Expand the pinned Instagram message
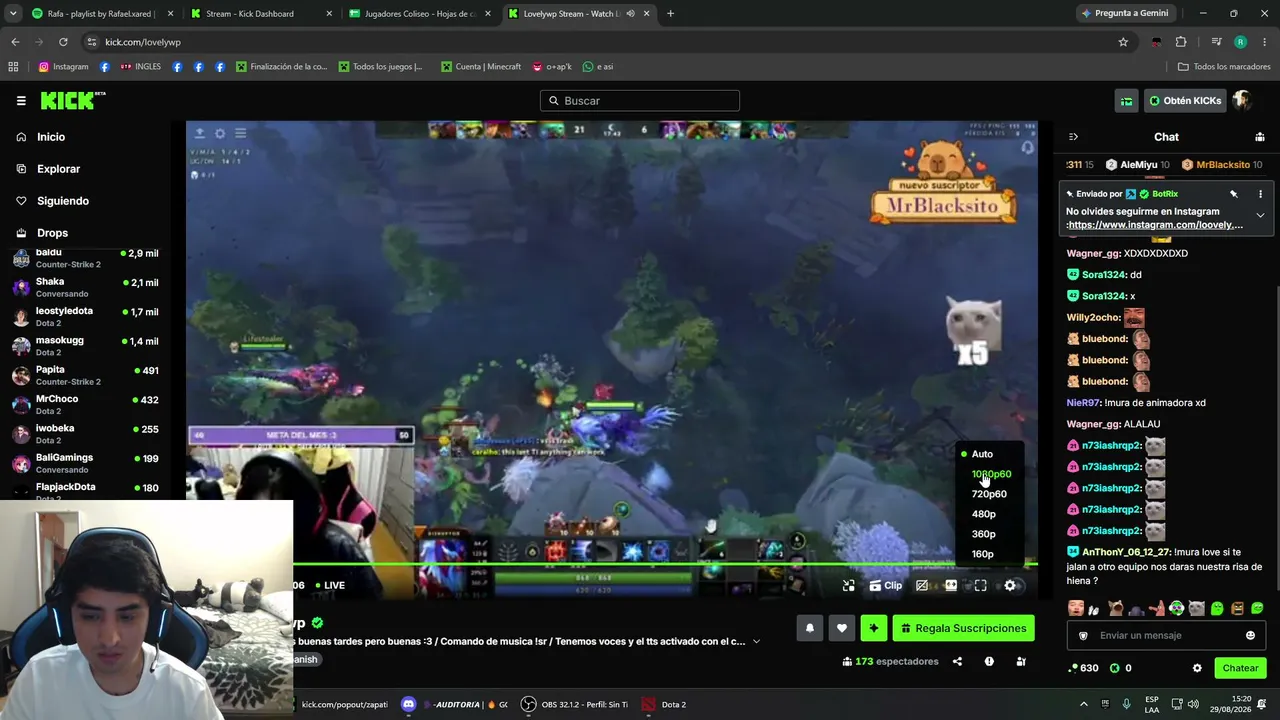This screenshot has width=1280, height=720. pos(1260,215)
